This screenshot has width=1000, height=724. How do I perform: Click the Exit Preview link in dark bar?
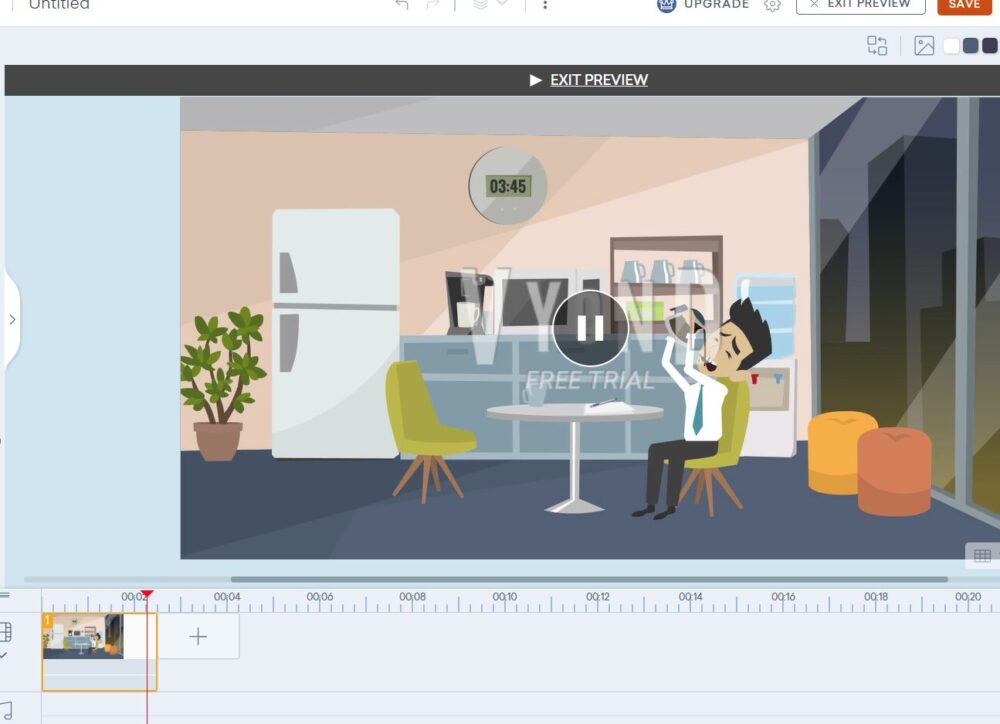click(598, 80)
